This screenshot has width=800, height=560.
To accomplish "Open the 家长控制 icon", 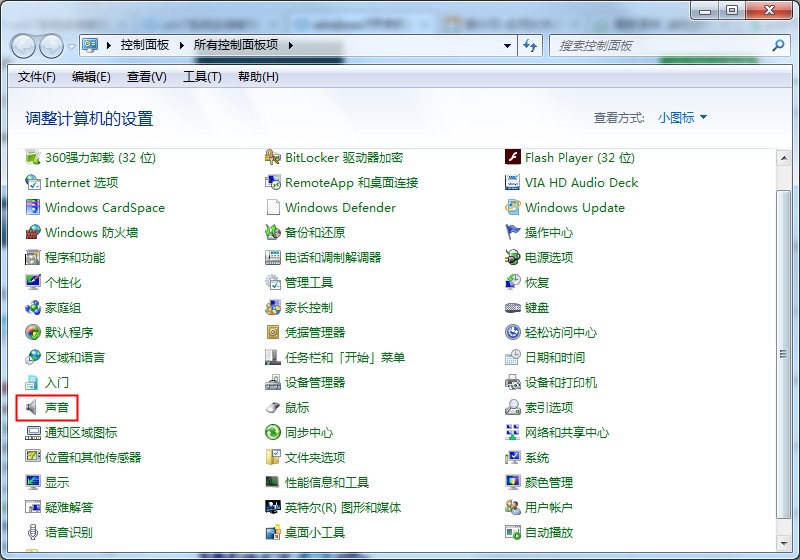I will point(273,307).
